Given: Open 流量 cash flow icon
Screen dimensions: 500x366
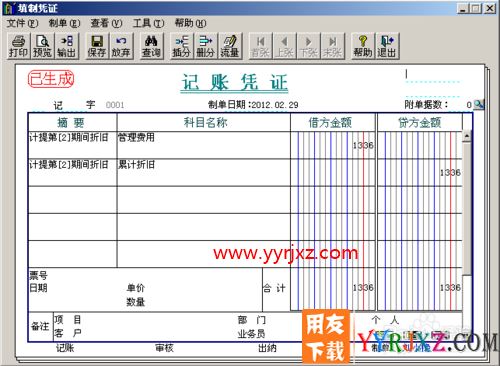Looking at the screenshot, I should point(230,46).
